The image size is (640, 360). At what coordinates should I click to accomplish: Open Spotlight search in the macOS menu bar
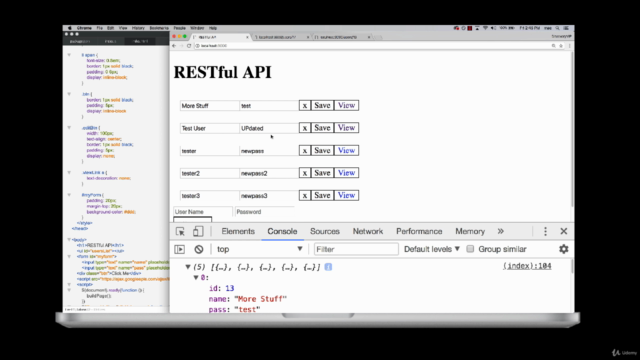[x=558, y=28]
